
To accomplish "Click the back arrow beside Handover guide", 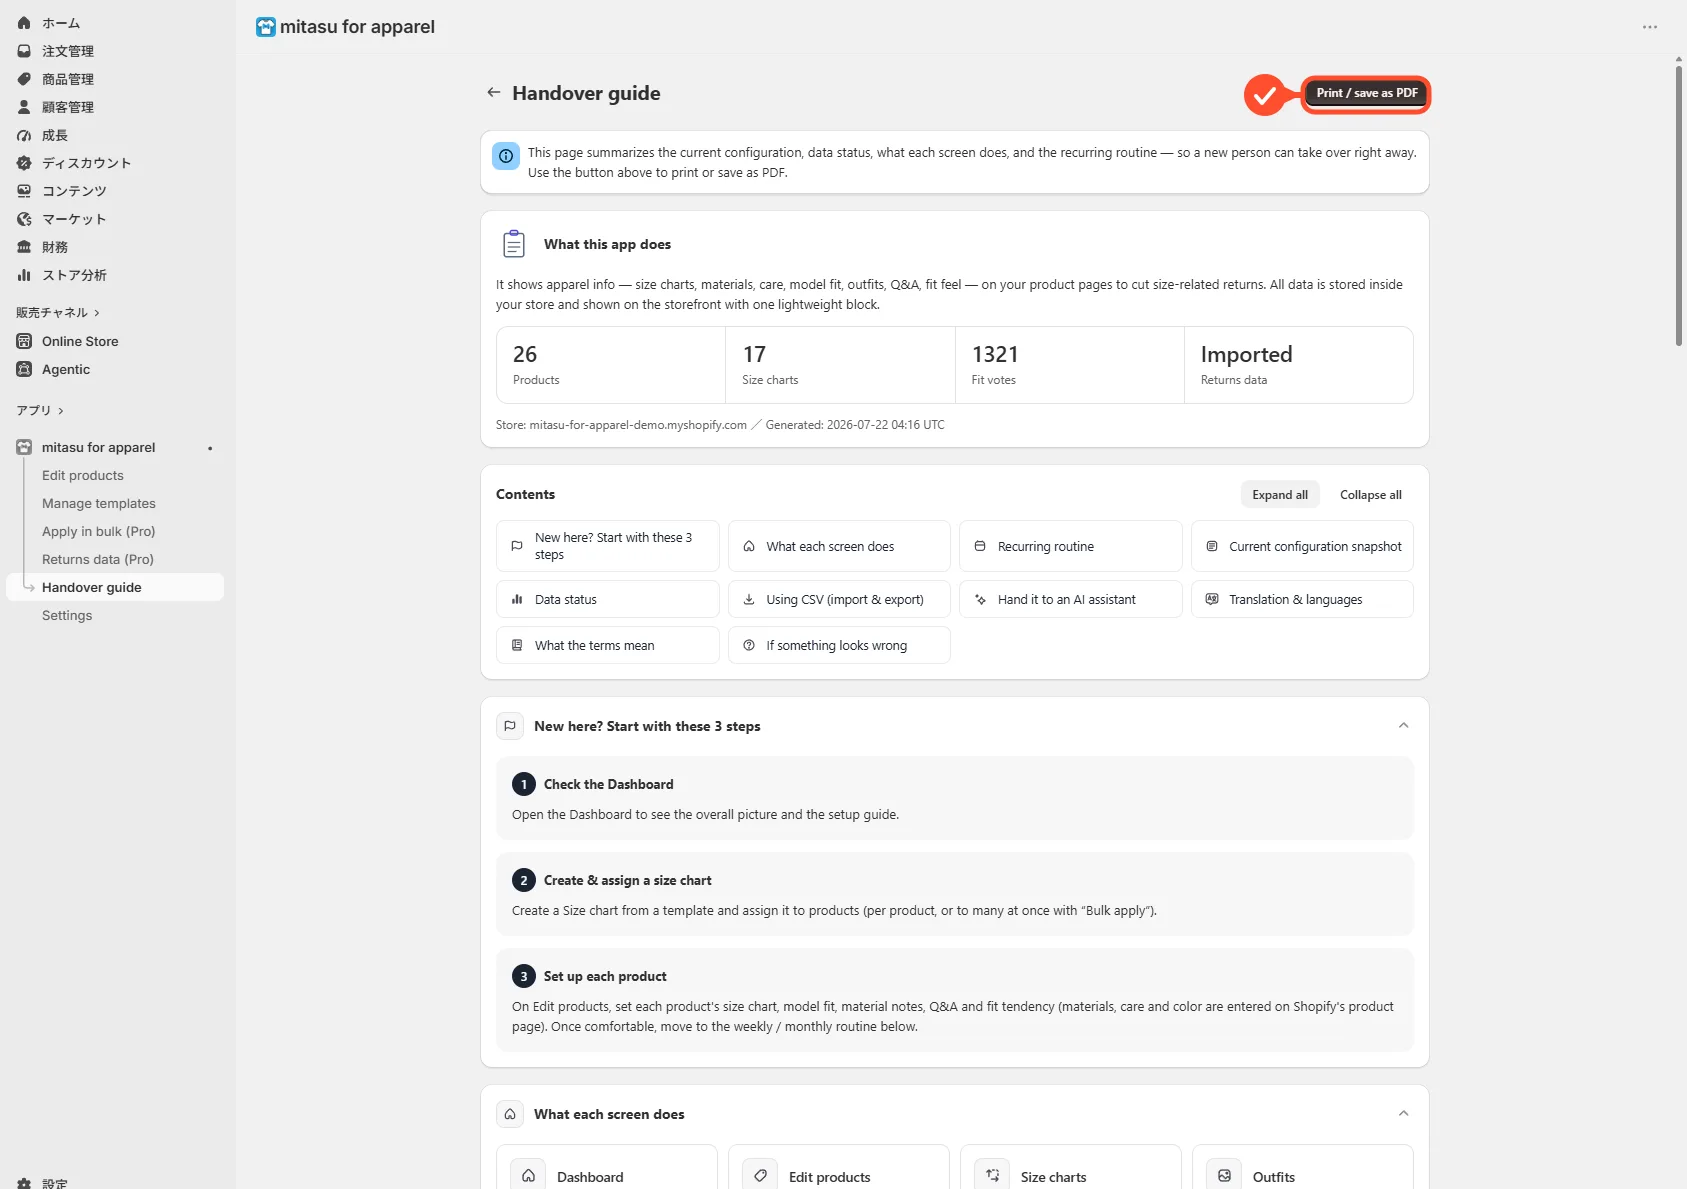I will [x=493, y=93].
